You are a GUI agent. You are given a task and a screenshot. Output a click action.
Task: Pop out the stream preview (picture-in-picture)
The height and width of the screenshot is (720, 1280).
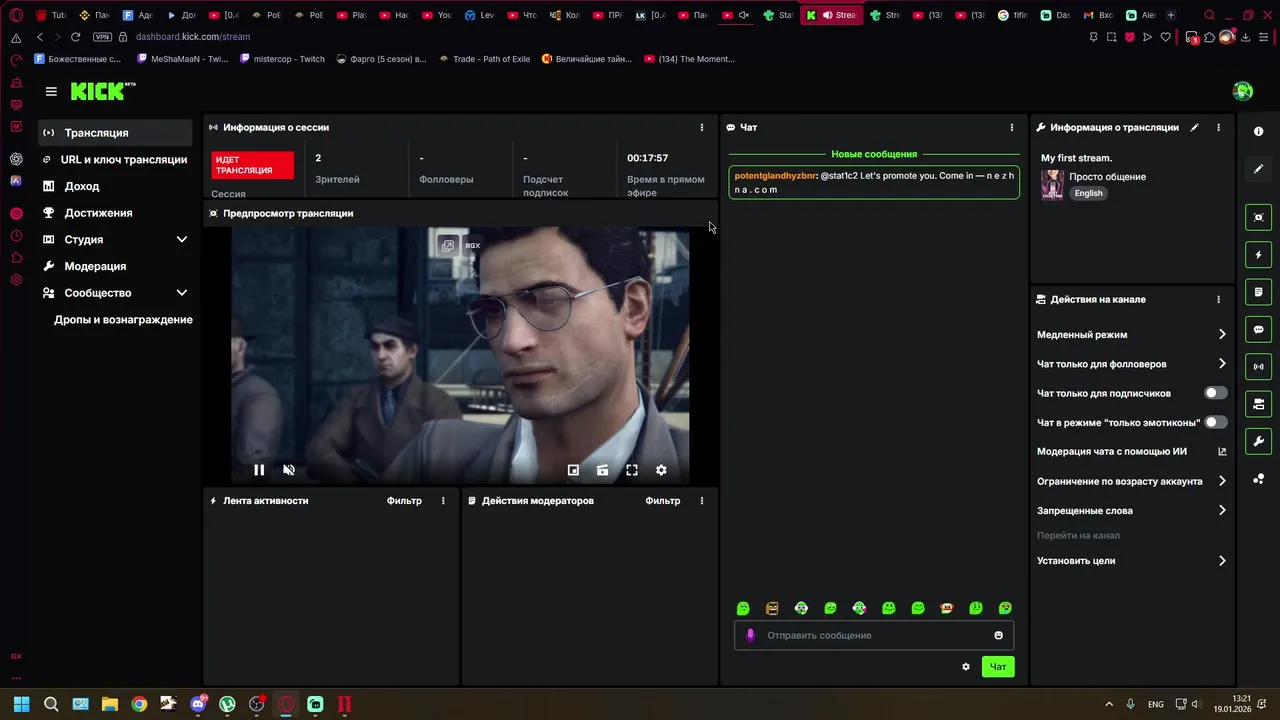(x=573, y=470)
